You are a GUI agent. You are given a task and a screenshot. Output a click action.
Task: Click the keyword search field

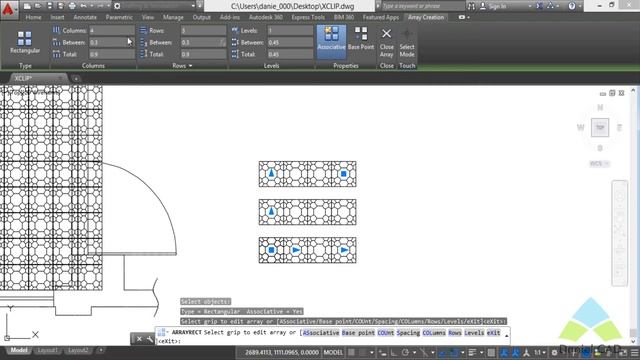(423, 6)
